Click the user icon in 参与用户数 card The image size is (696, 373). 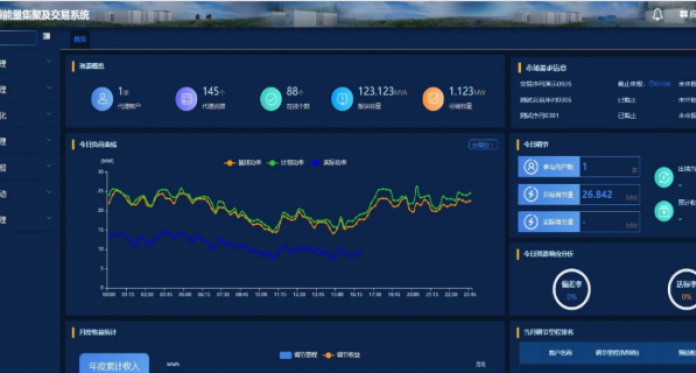tap(530, 167)
